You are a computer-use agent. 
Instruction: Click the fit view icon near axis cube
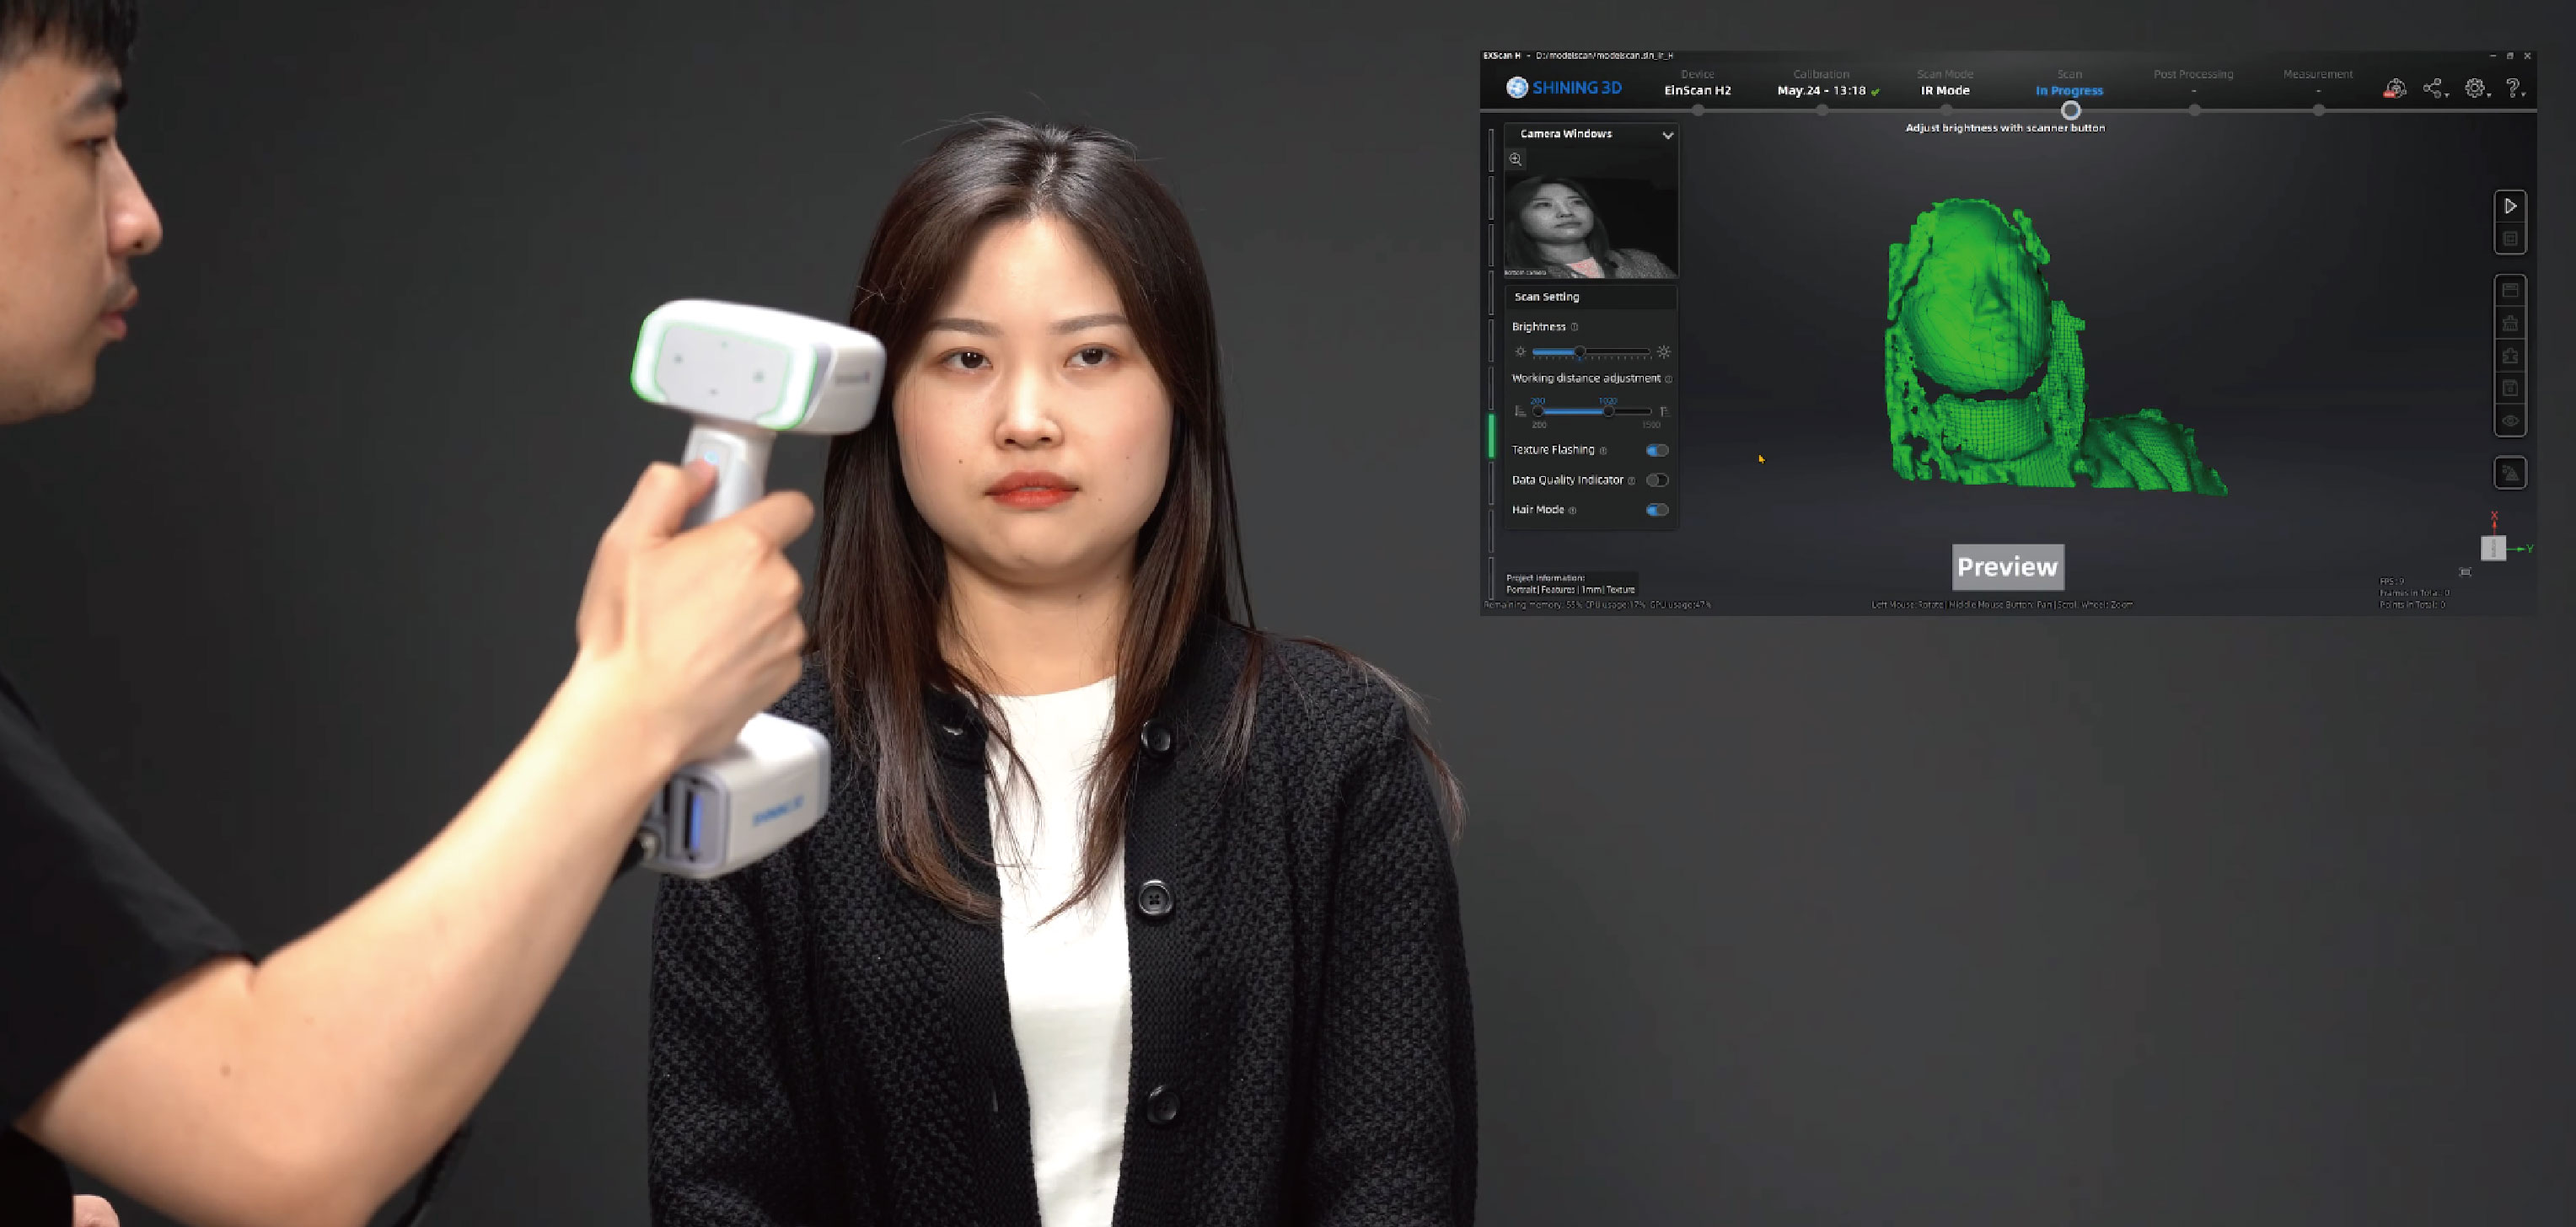[2465, 572]
